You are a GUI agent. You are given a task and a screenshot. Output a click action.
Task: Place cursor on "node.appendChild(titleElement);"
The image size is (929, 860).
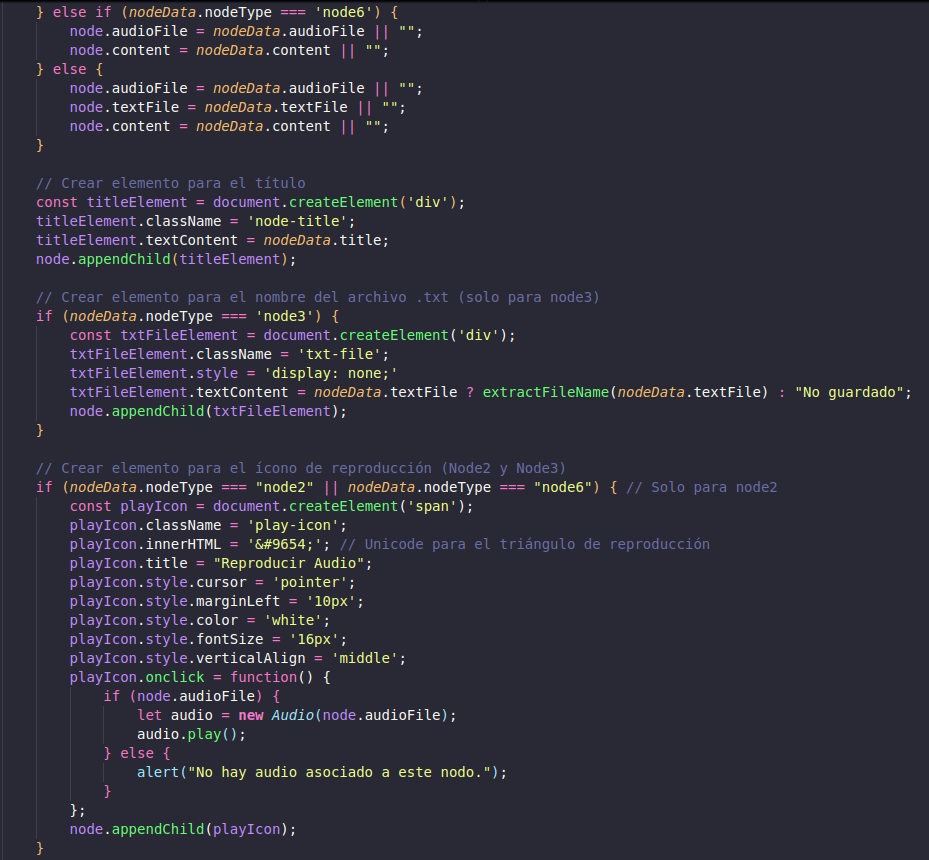click(x=166, y=259)
